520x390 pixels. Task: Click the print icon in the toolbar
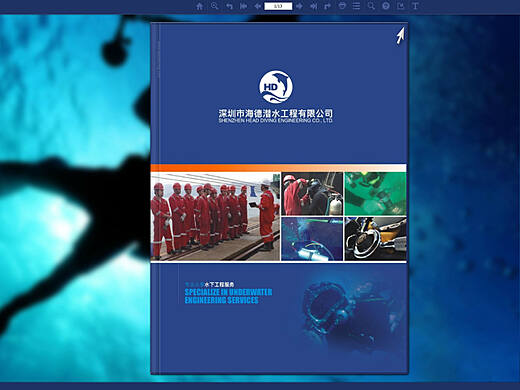[x=342, y=6]
